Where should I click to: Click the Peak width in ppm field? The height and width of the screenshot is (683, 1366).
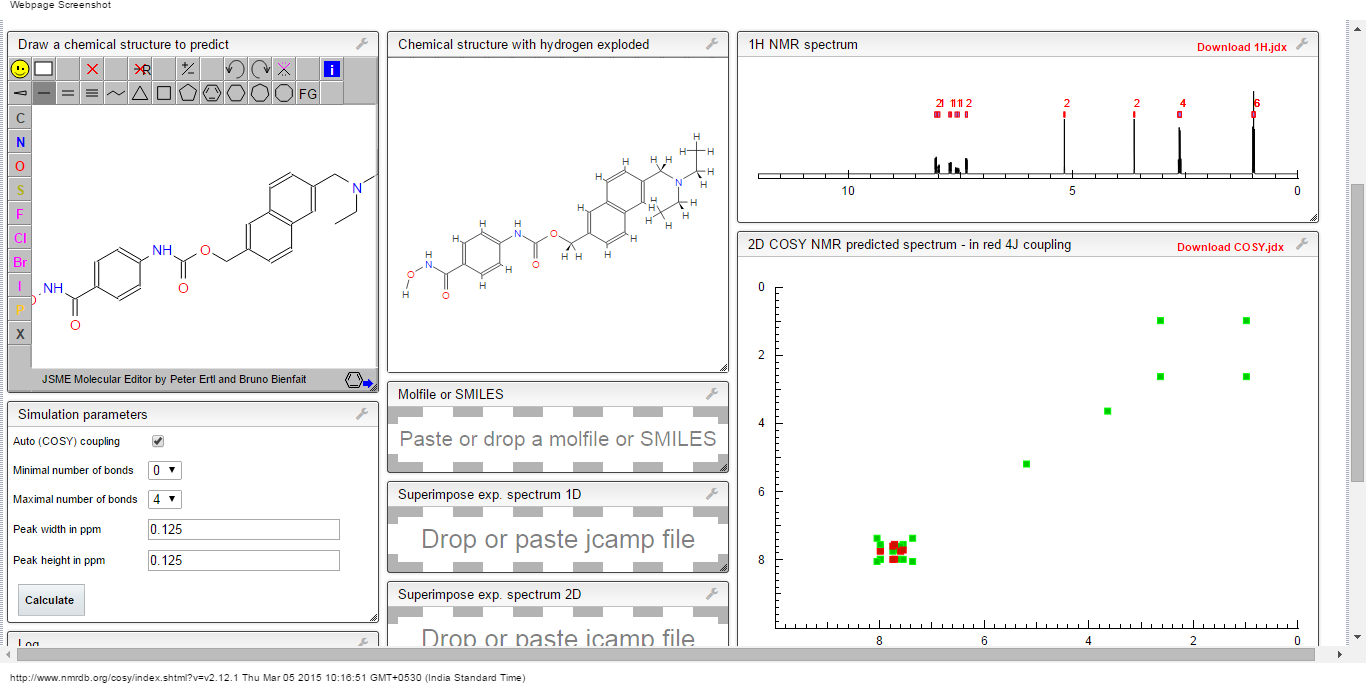pos(244,530)
